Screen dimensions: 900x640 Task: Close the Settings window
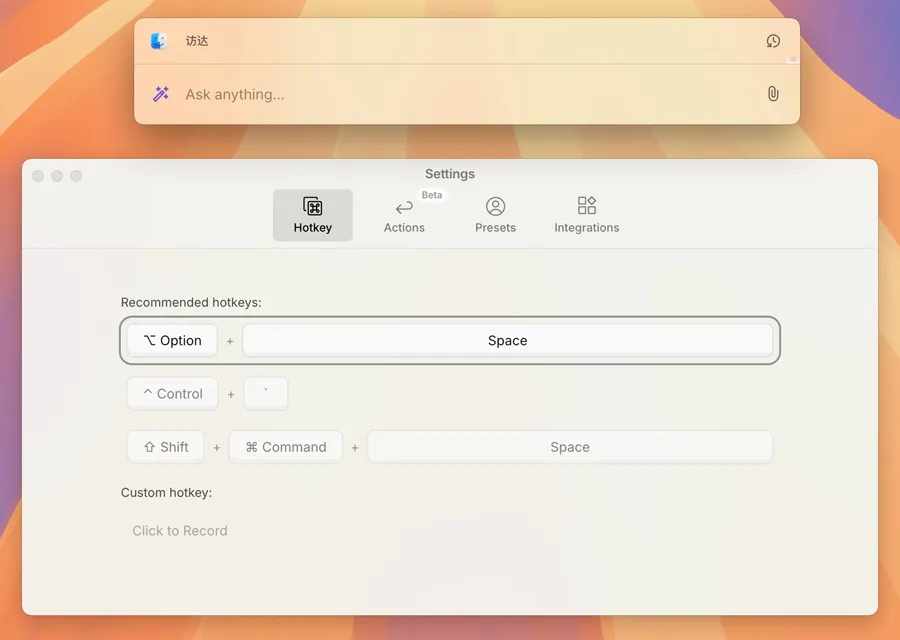38,176
